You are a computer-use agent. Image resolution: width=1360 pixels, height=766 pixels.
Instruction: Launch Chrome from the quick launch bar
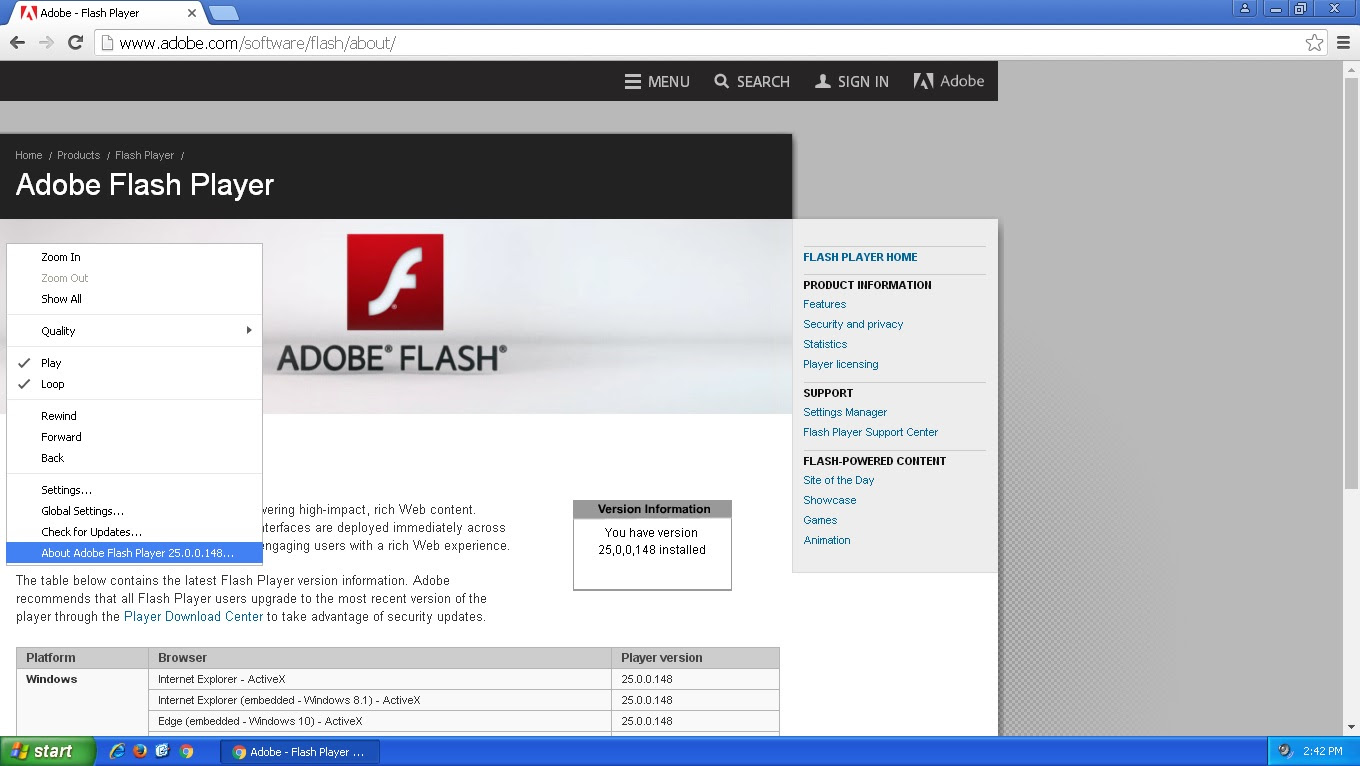(186, 751)
